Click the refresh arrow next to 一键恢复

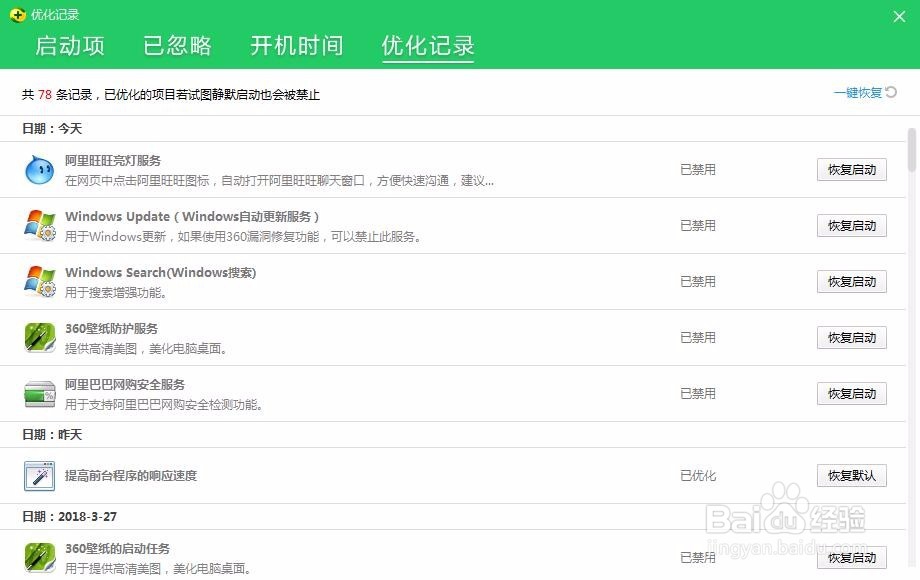891,92
